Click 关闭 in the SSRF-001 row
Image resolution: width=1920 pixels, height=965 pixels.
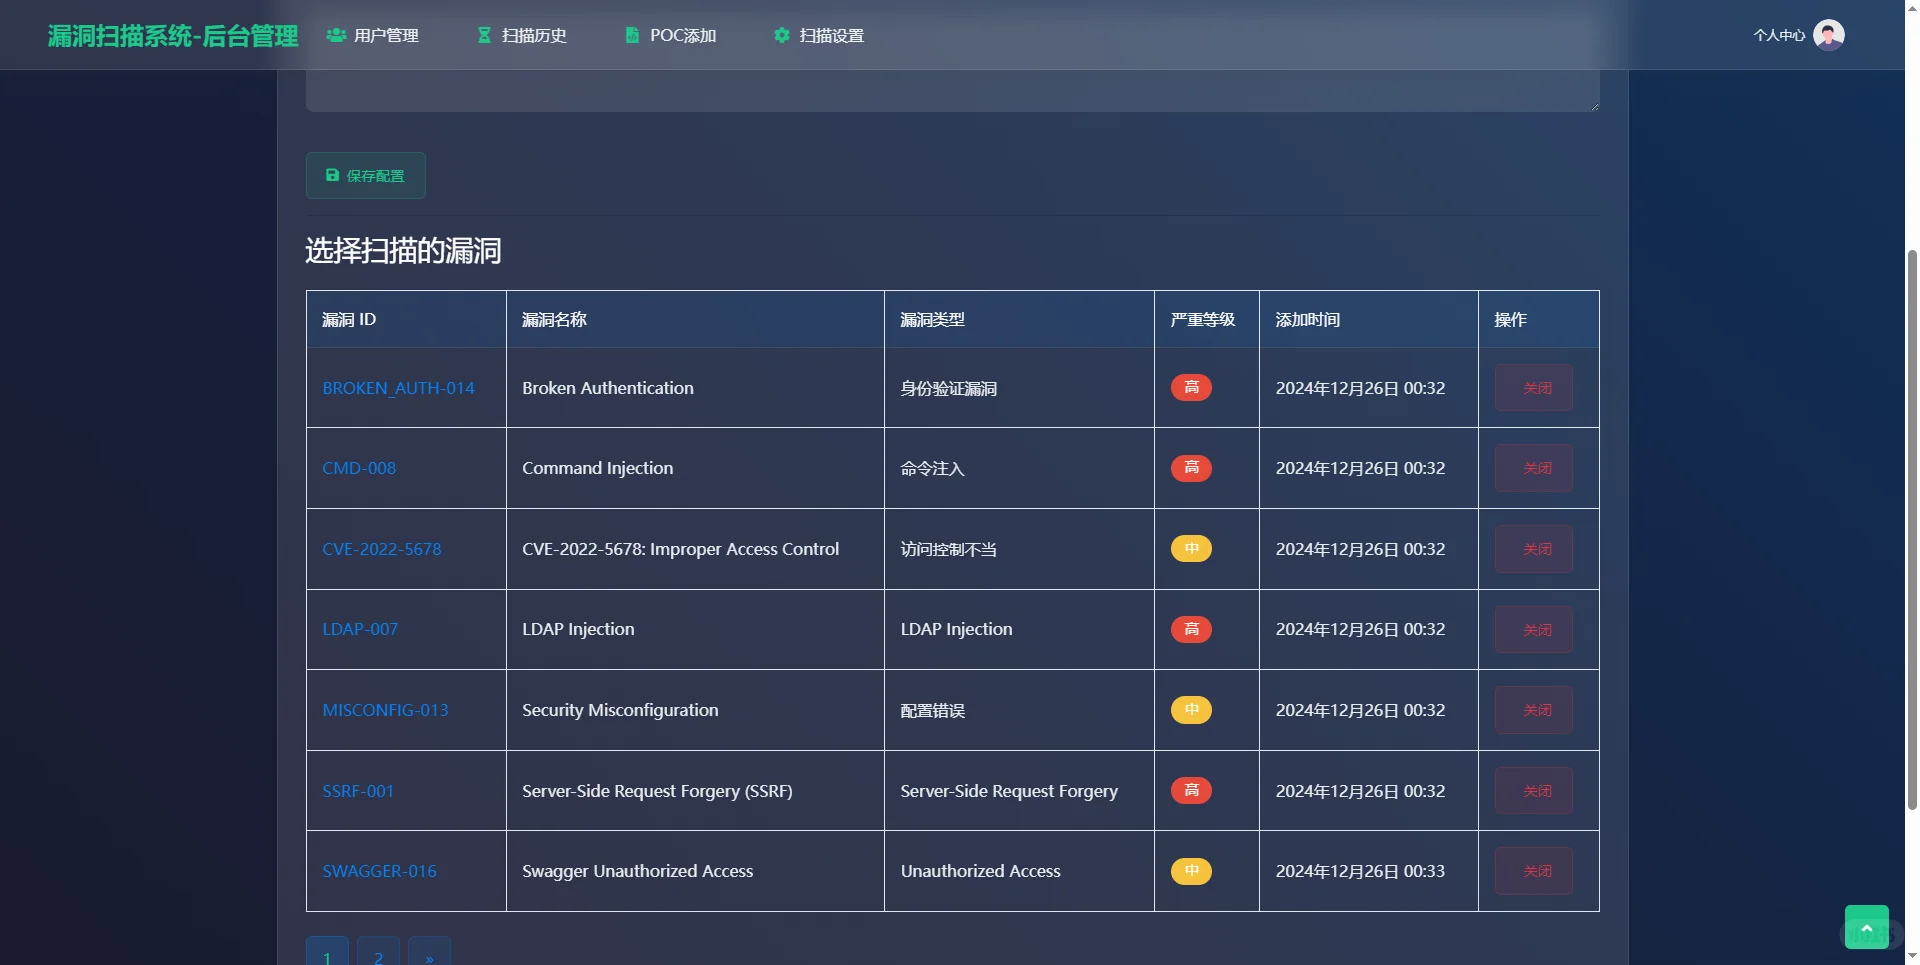click(1534, 791)
